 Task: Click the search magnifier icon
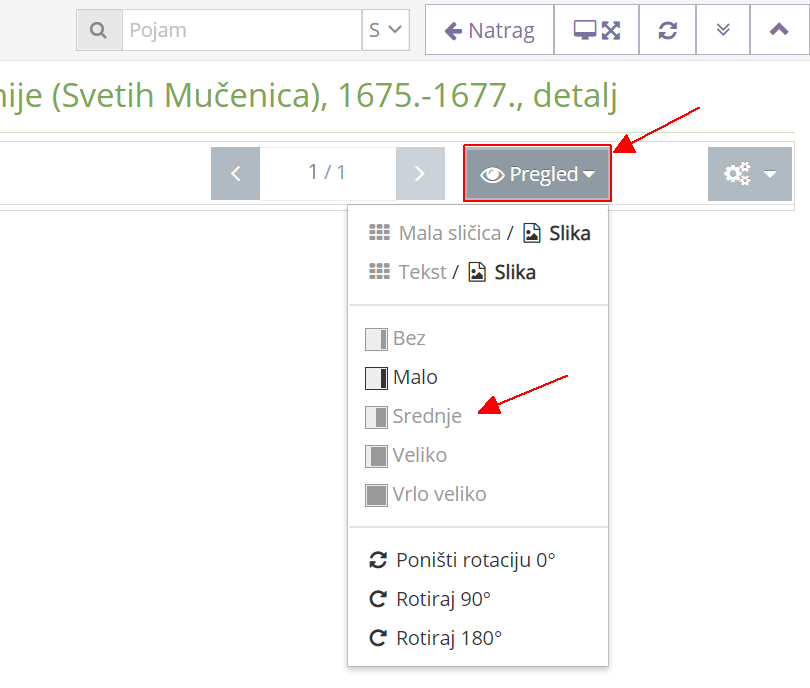pos(99,30)
